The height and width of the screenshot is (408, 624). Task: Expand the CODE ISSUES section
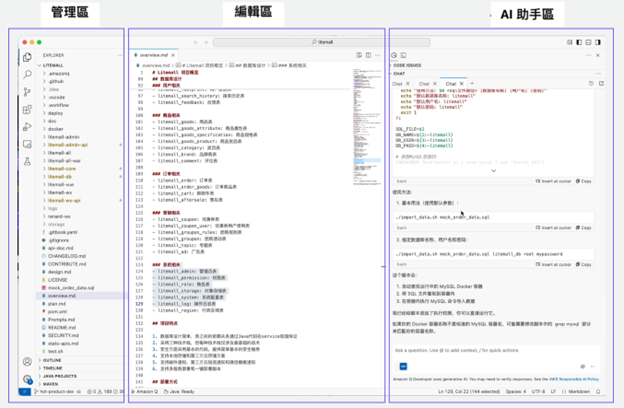coord(406,65)
